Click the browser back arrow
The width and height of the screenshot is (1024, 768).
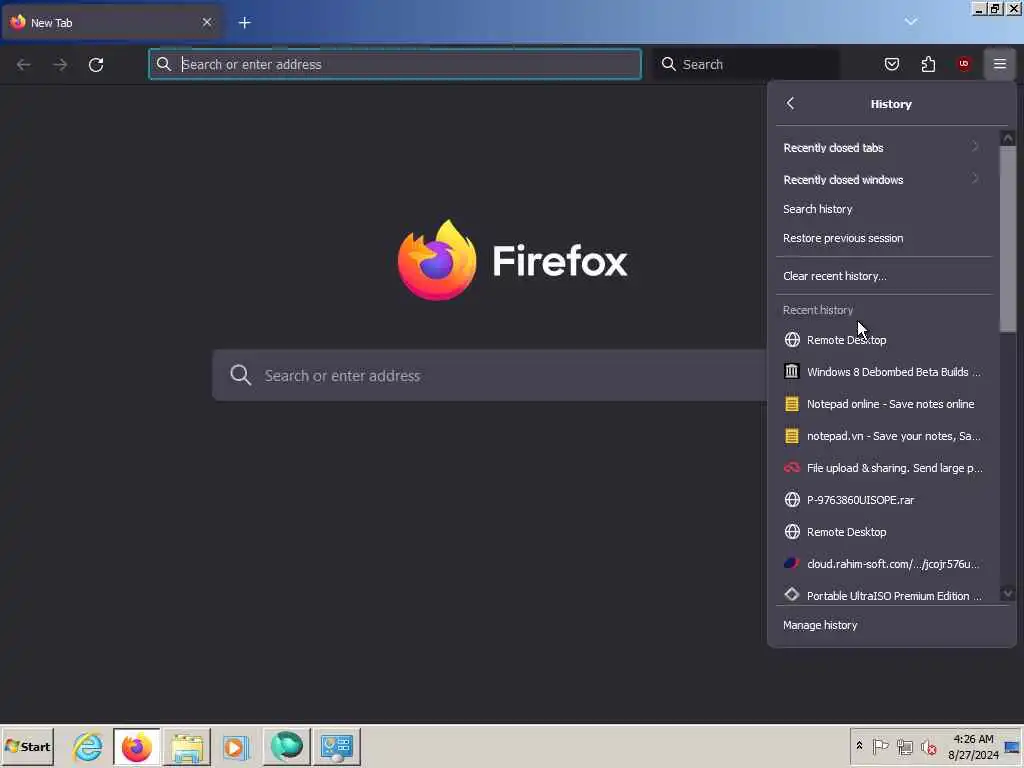pos(24,64)
